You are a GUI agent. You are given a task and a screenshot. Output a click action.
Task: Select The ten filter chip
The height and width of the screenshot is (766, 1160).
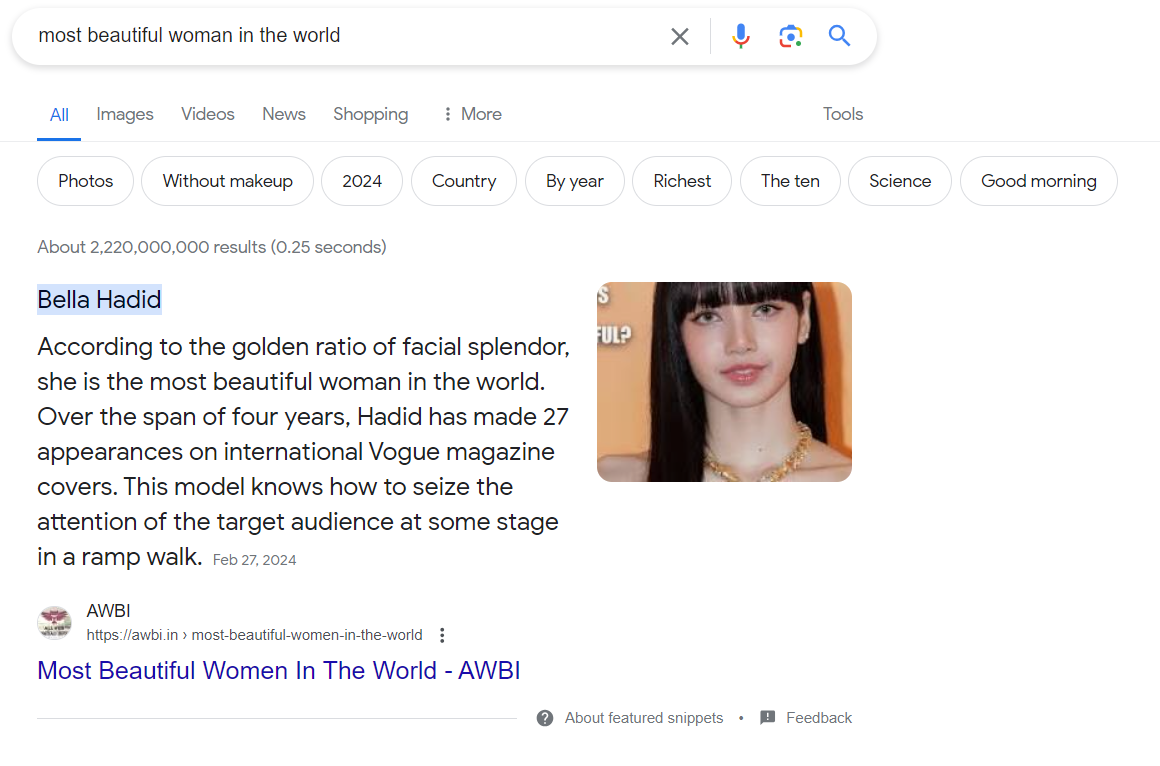[x=790, y=181]
